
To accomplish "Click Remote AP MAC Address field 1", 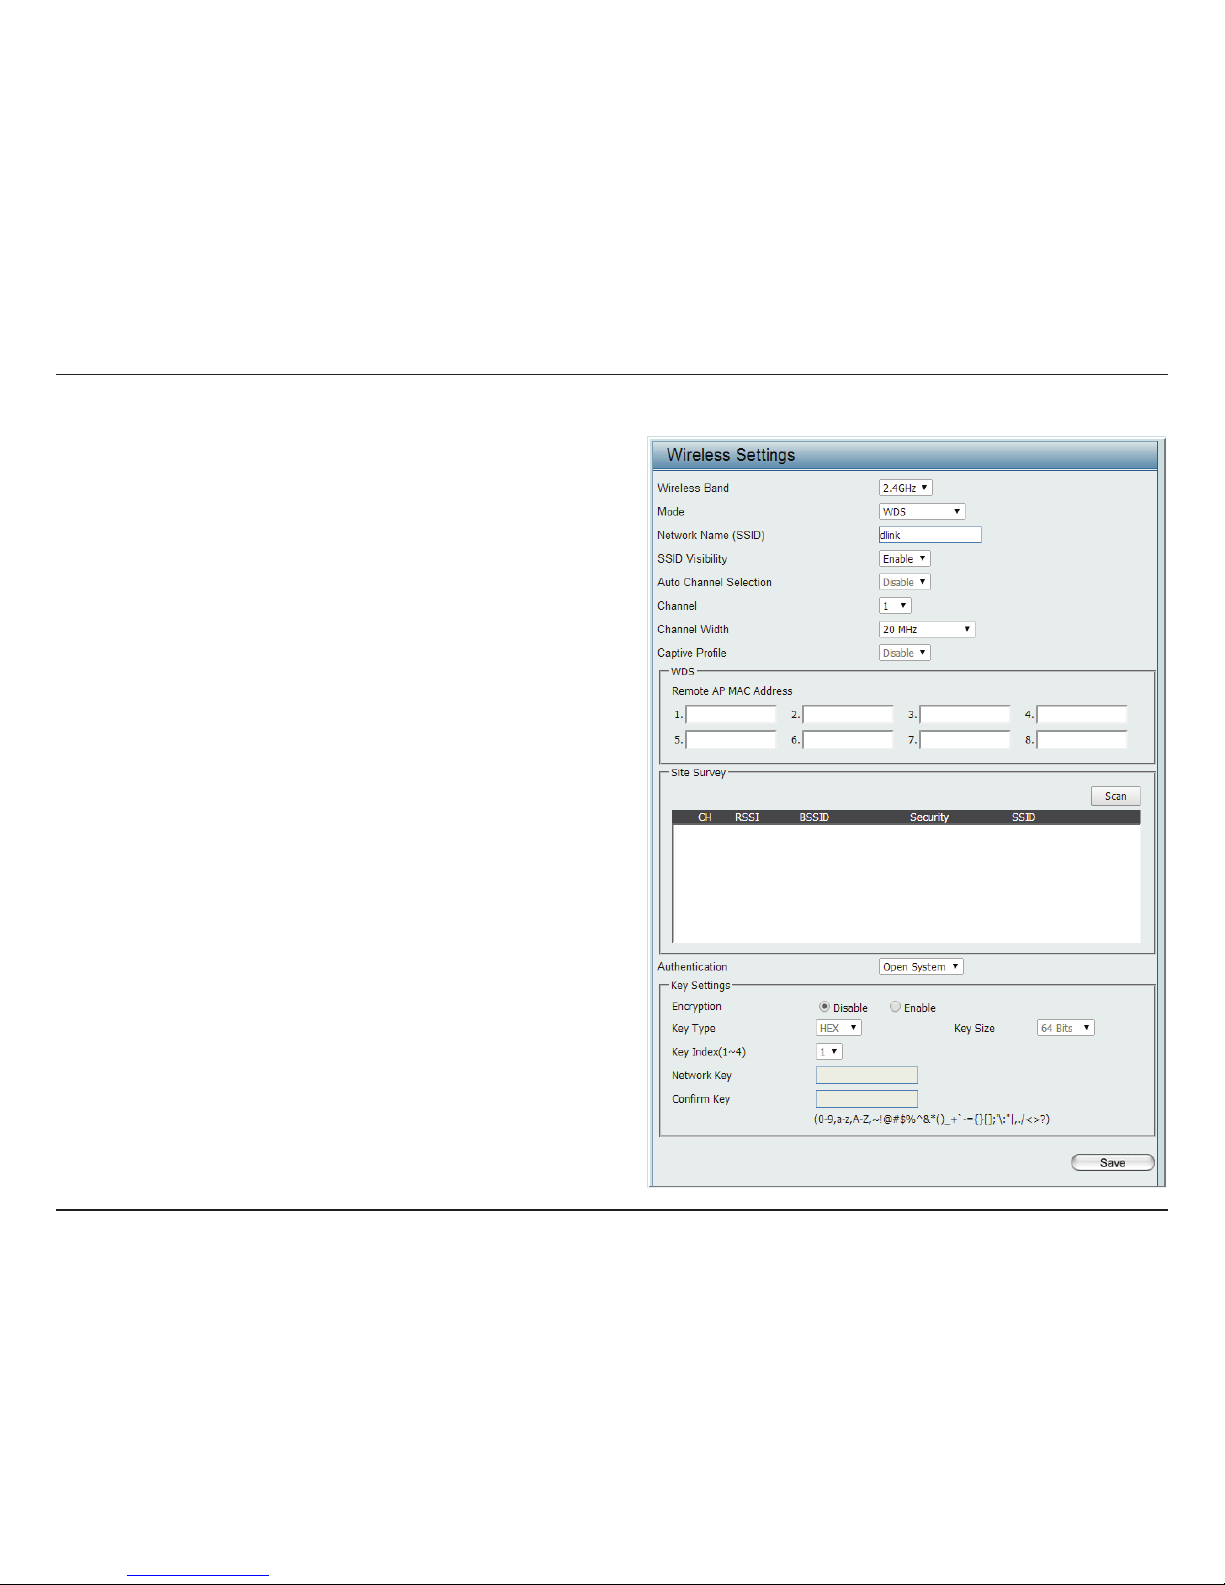I will [x=731, y=715].
